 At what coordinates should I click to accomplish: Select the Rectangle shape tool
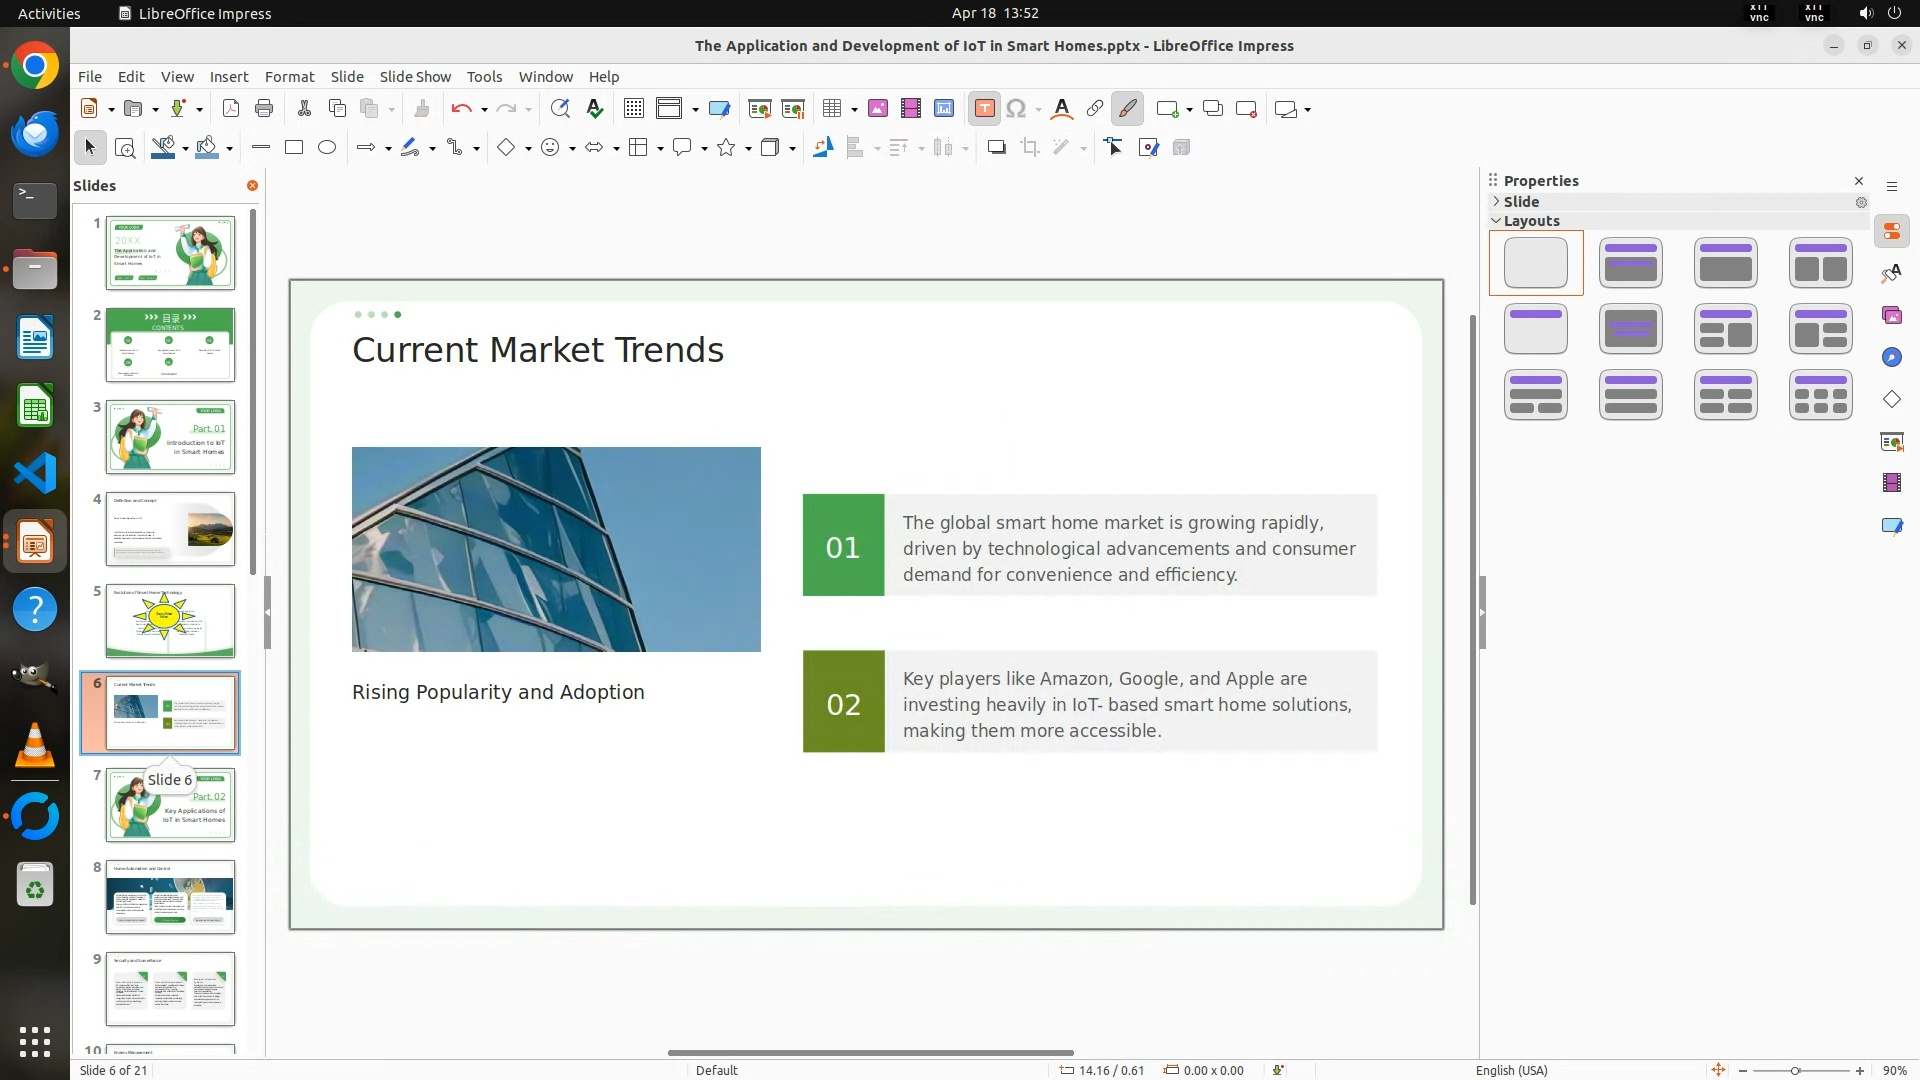[294, 148]
